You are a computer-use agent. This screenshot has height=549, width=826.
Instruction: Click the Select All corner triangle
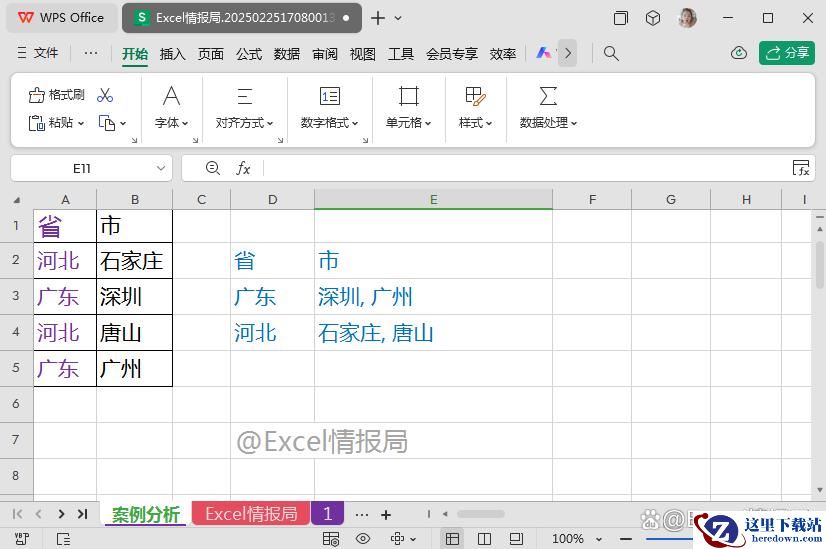pyautogui.click(x=17, y=200)
